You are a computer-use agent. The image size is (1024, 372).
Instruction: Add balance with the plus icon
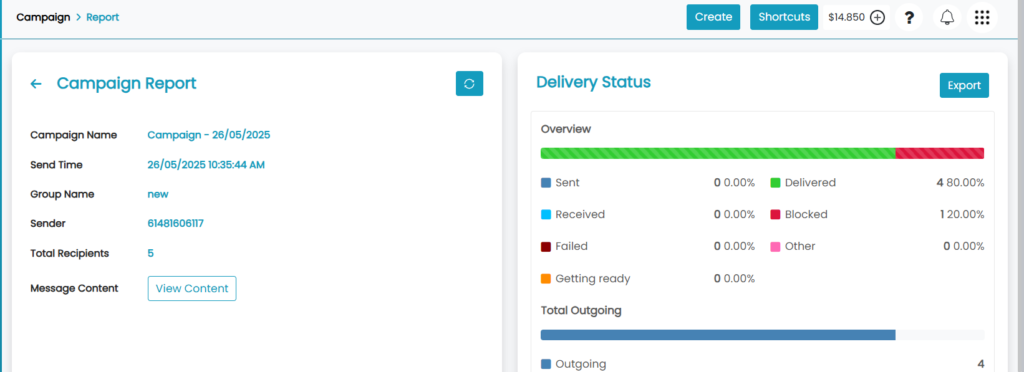(877, 18)
